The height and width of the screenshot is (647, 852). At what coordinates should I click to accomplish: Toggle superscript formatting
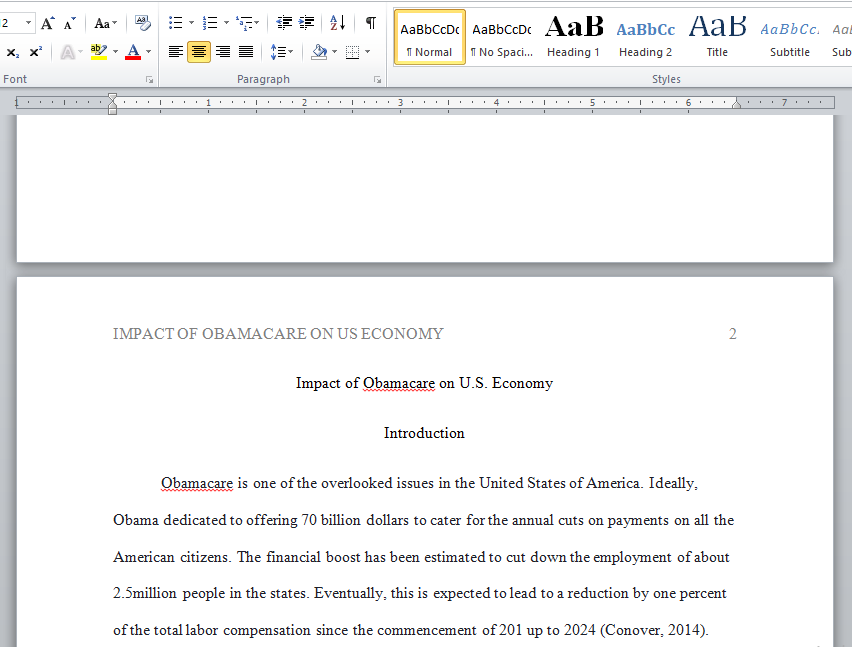click(35, 52)
